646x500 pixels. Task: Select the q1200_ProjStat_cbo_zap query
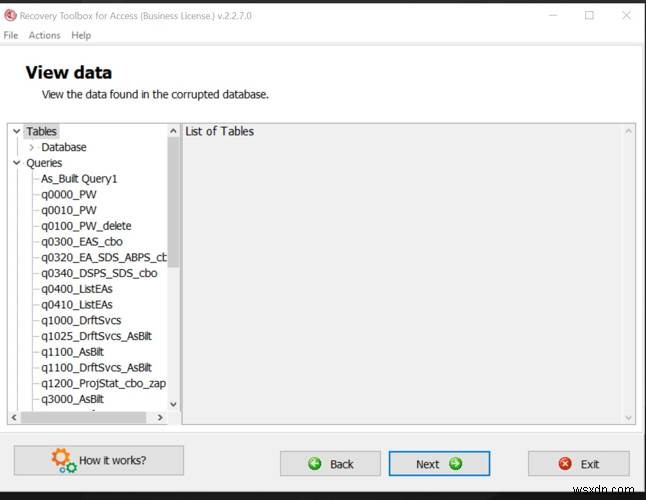[103, 383]
